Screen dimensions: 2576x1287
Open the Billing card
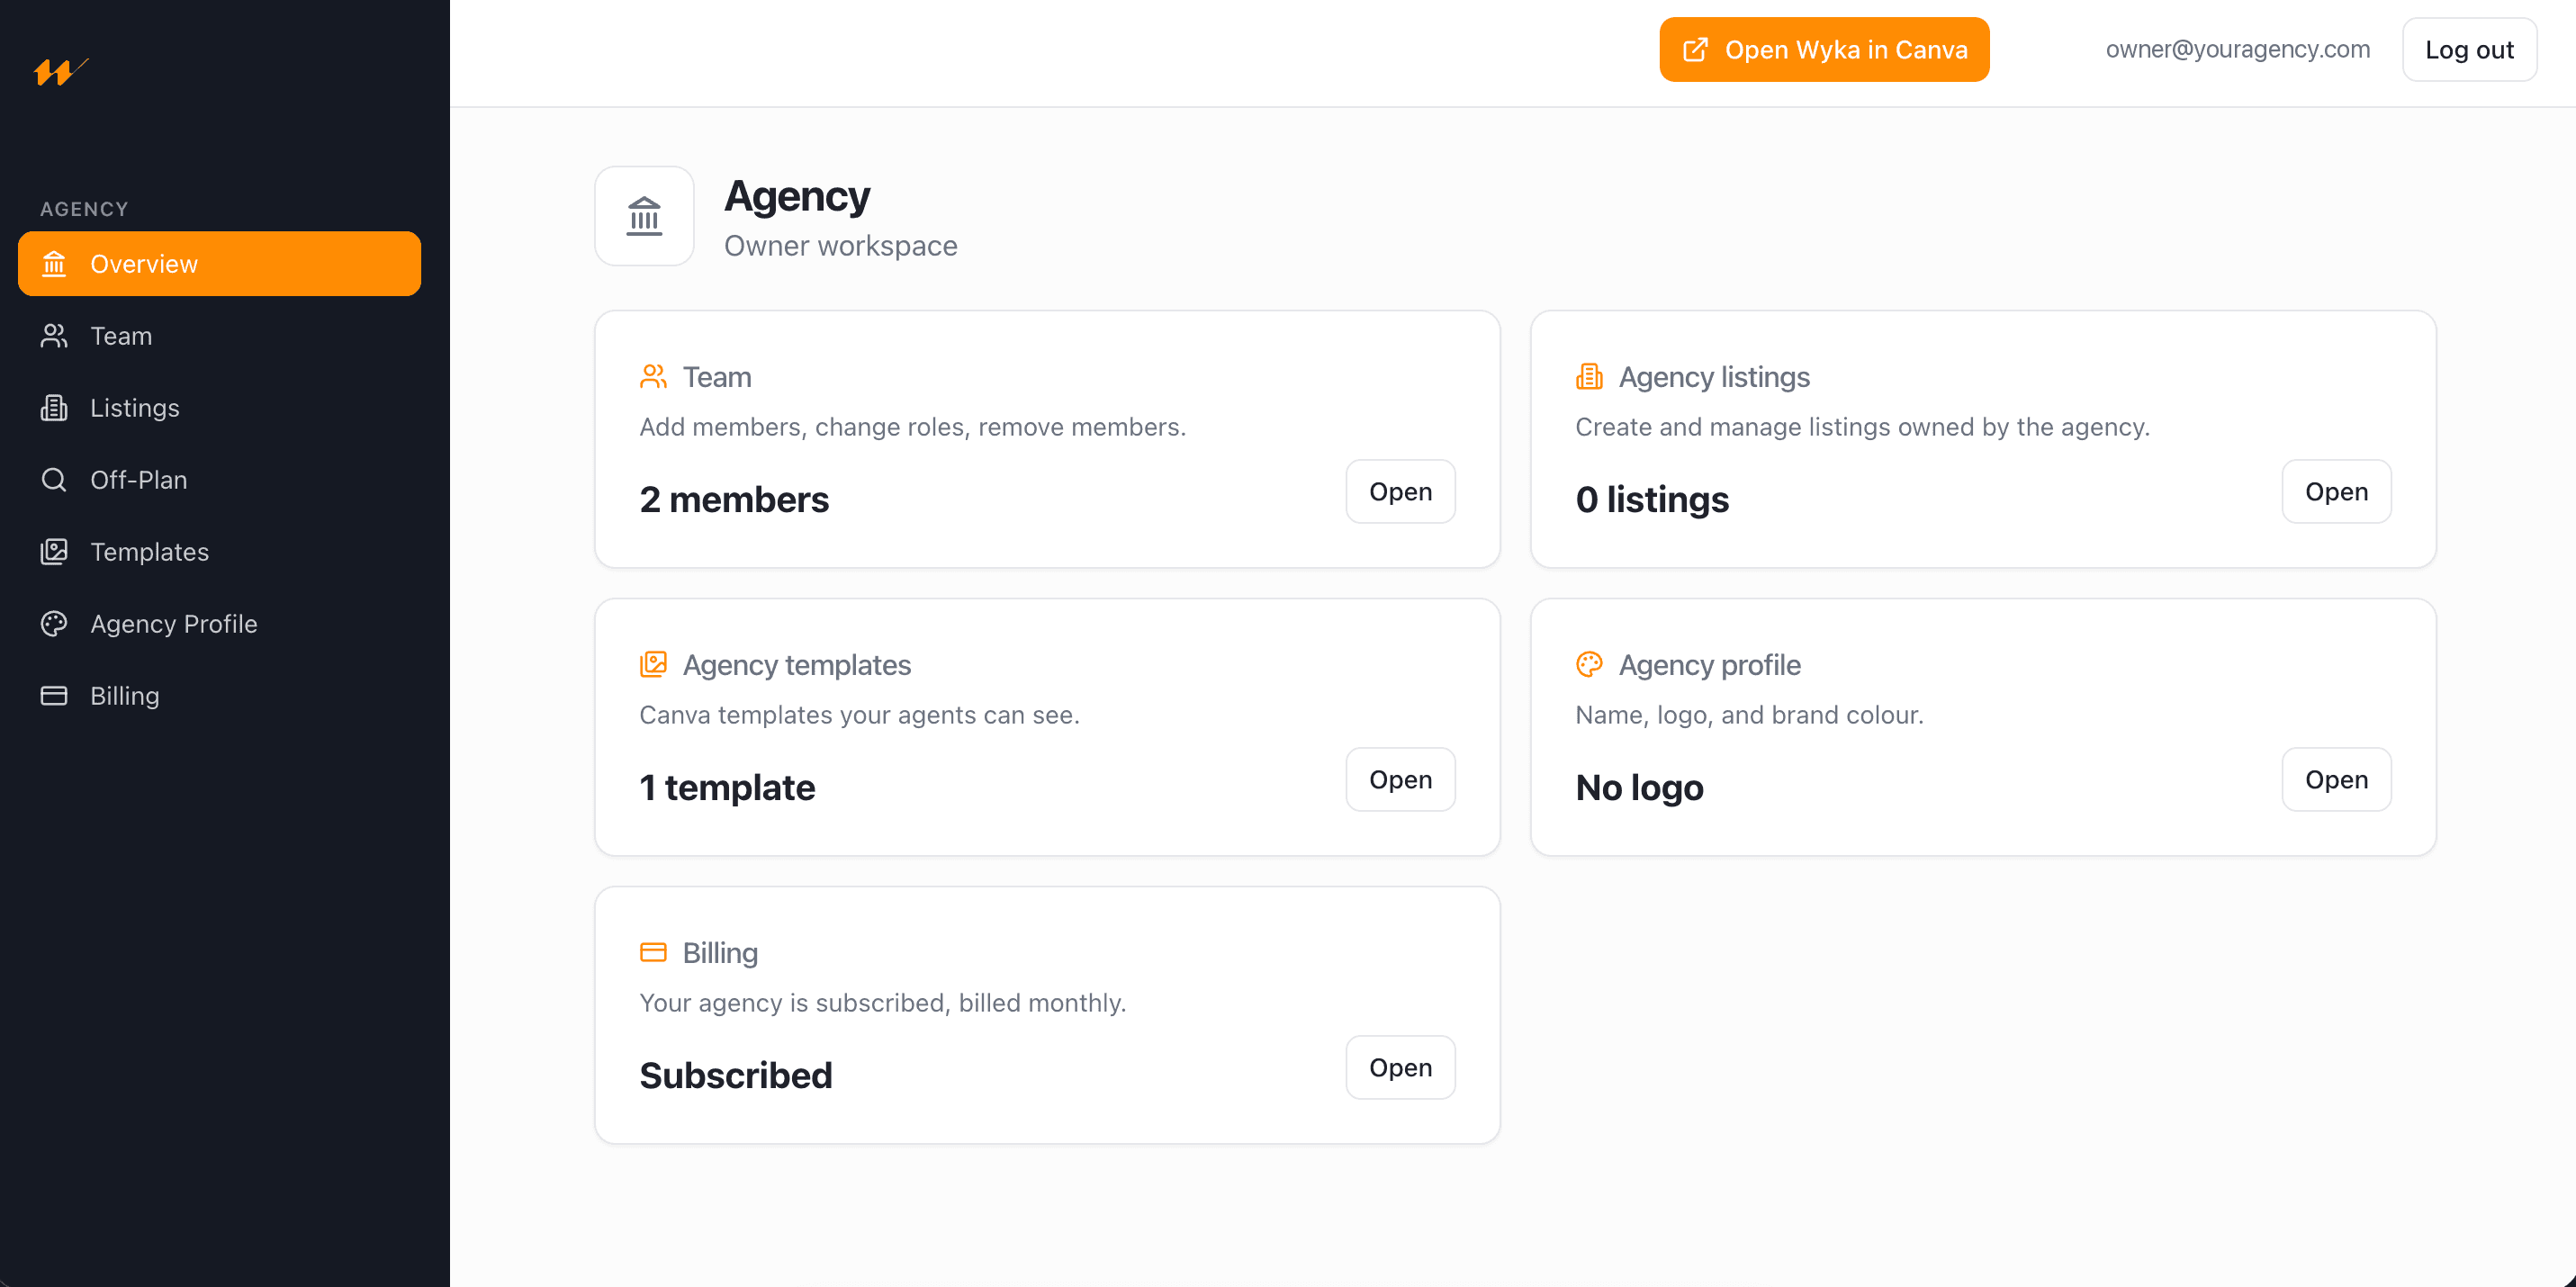(x=1400, y=1068)
